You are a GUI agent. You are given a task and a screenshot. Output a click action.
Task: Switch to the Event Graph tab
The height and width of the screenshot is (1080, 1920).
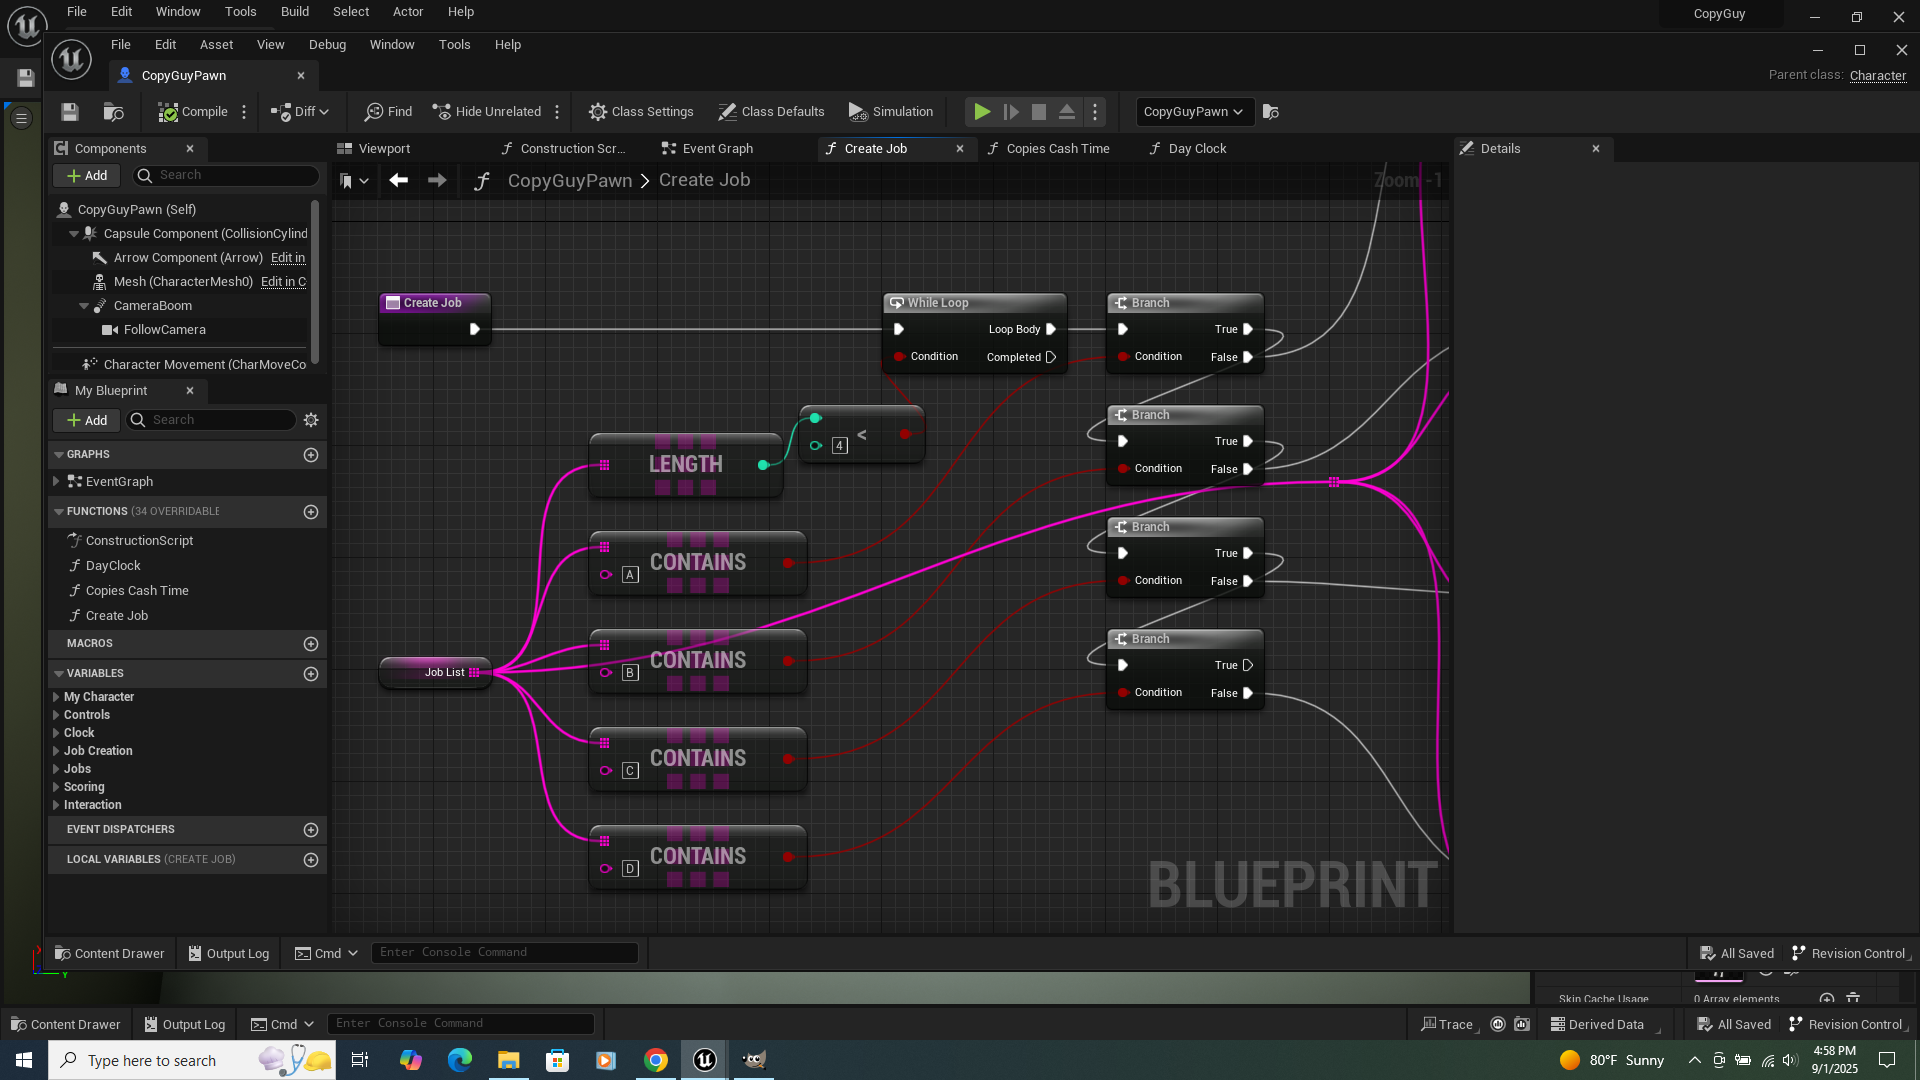point(716,149)
